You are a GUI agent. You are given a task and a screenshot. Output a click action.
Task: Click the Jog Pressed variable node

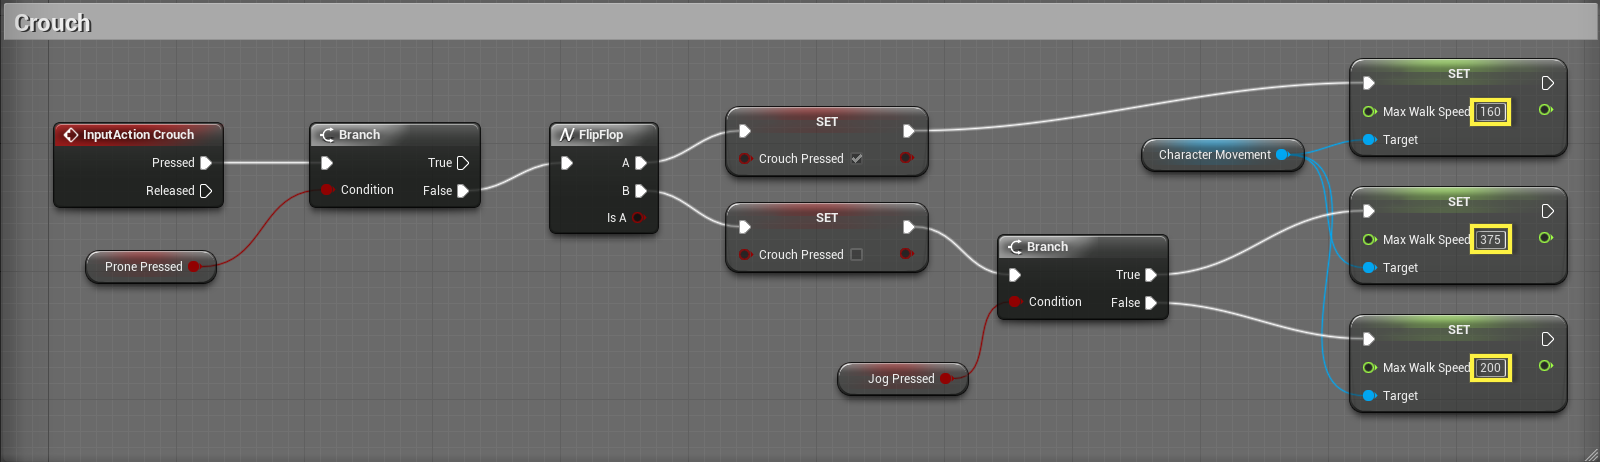coord(903,379)
